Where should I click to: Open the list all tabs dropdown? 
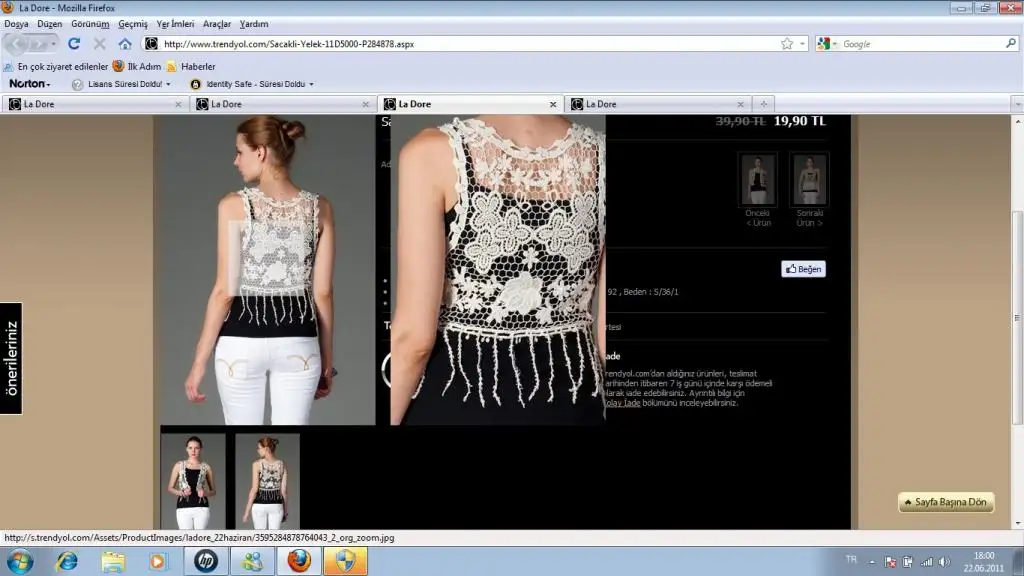[x=1011, y=104]
